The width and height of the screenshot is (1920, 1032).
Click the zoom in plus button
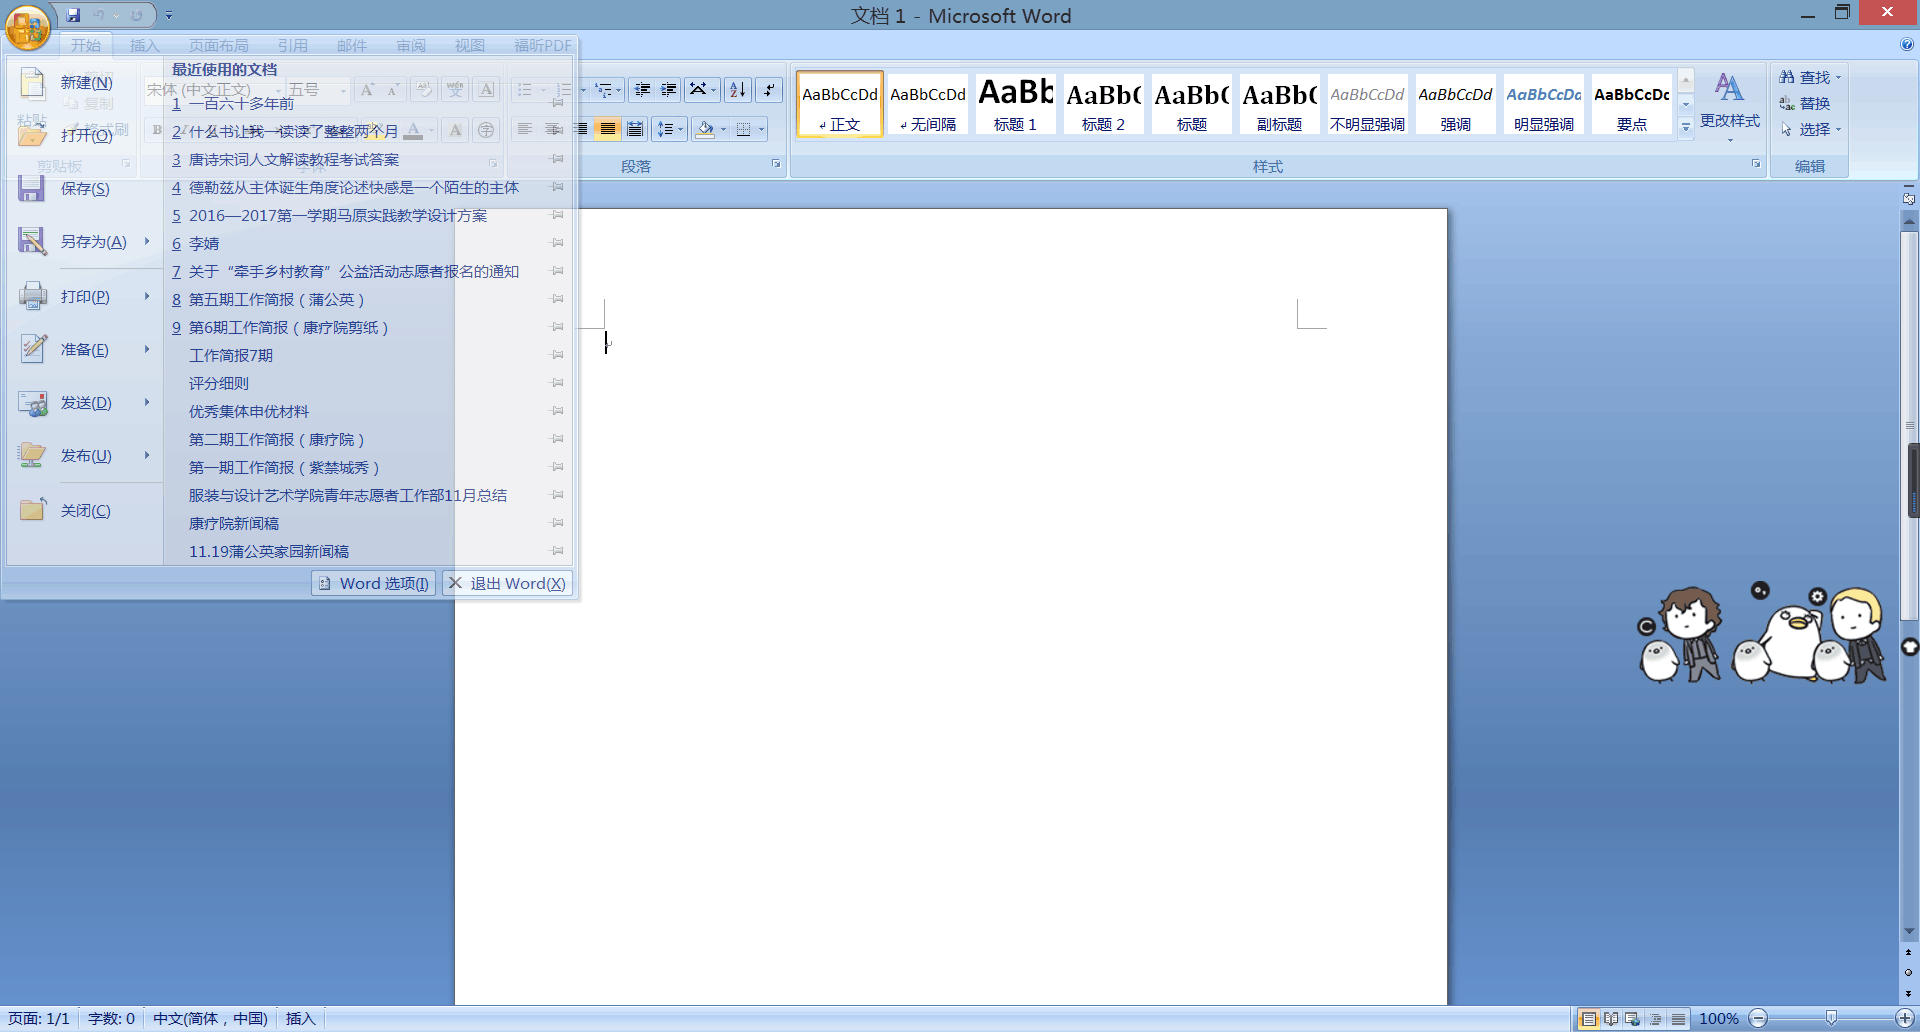[x=1904, y=1018]
